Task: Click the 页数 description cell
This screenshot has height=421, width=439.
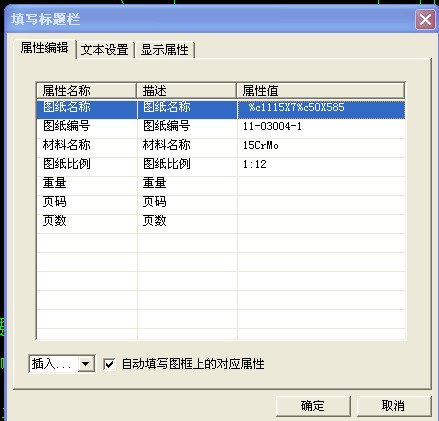Action: pyautogui.click(x=187, y=223)
